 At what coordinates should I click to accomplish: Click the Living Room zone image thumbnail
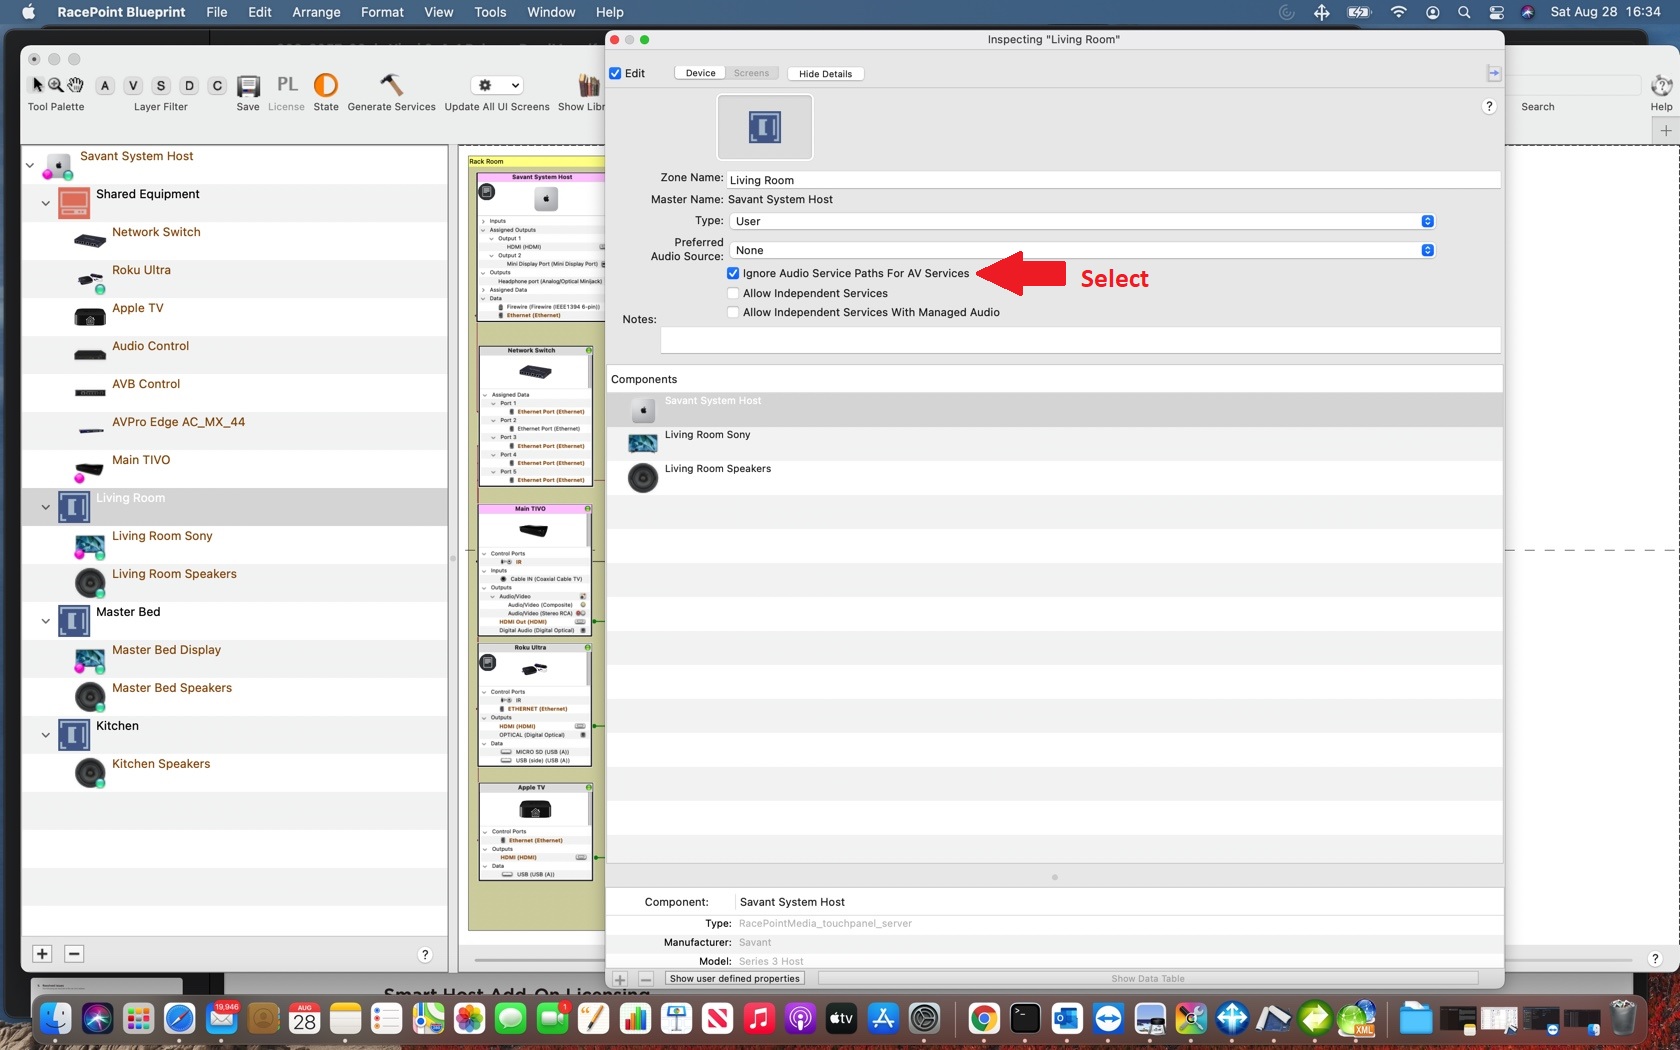pos(765,127)
